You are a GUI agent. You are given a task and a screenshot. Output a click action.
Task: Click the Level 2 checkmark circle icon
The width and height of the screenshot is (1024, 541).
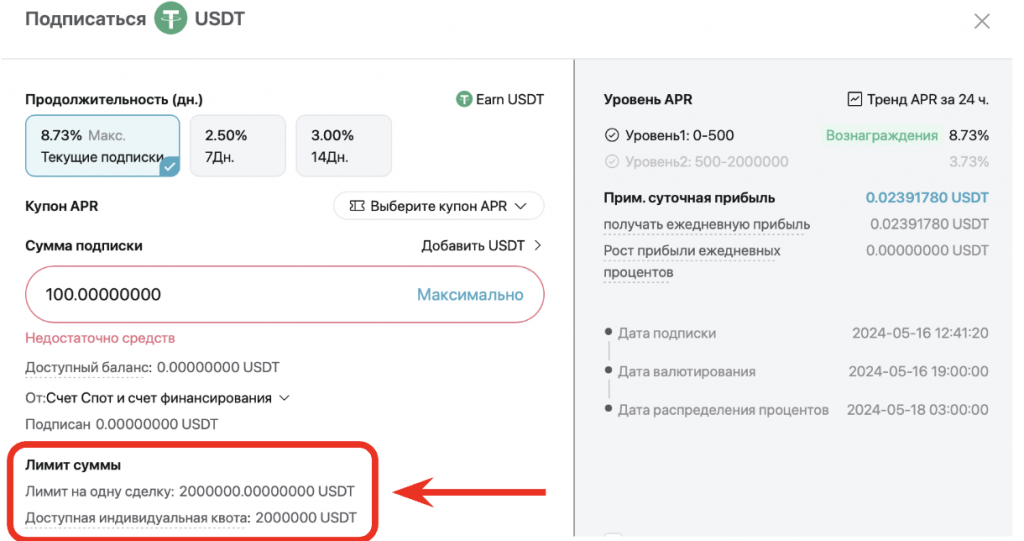point(612,161)
